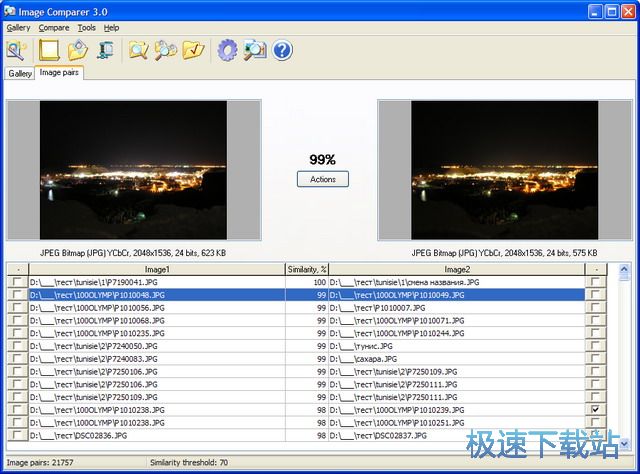
Task: Uncheck right checkbox for P1010239.JPG row
Action: point(596,410)
